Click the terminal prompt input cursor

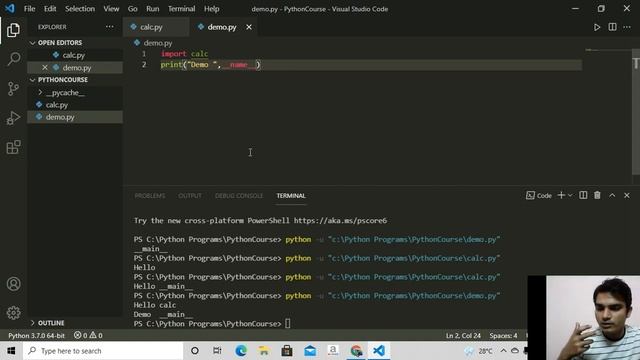tap(288, 324)
